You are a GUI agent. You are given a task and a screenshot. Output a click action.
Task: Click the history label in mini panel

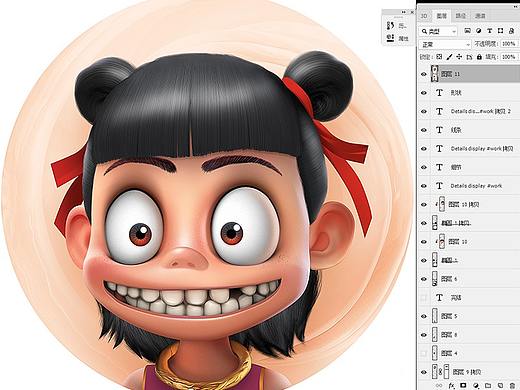403,26
